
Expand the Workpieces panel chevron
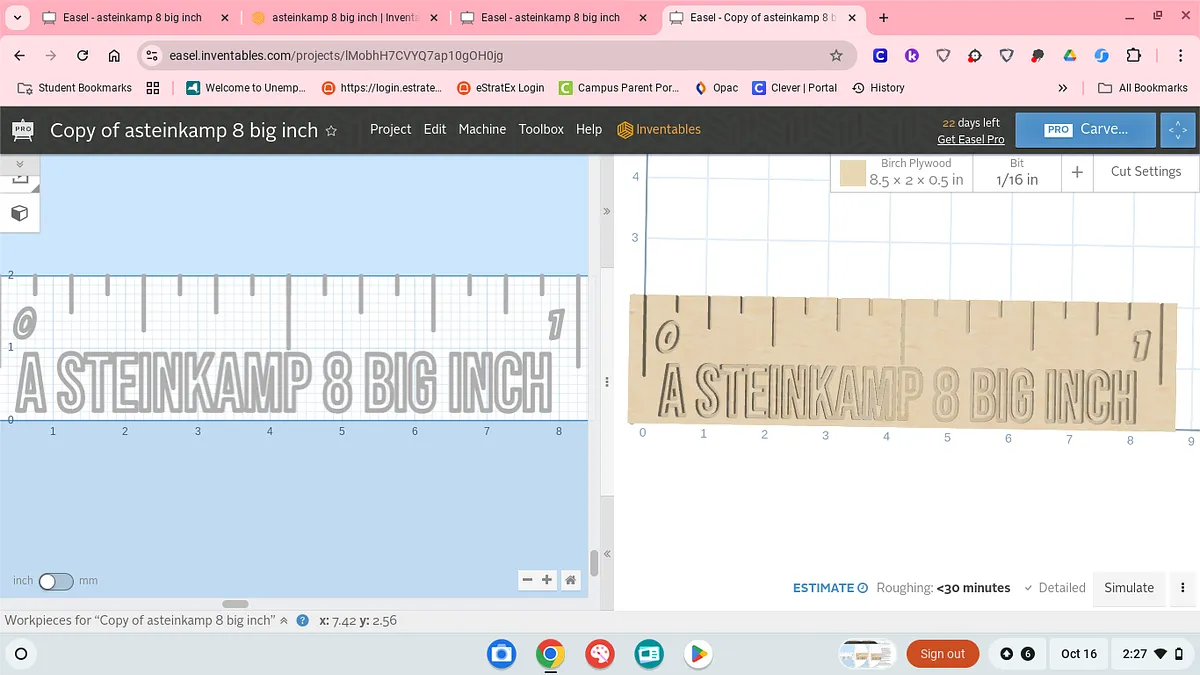(284, 620)
